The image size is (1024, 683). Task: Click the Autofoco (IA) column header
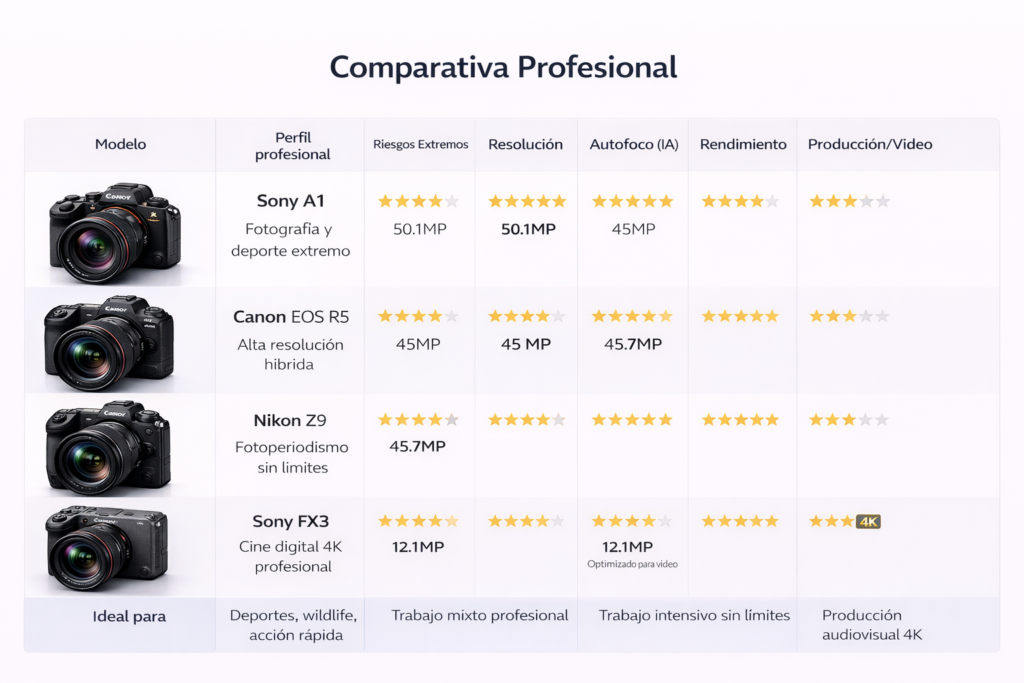tap(634, 144)
